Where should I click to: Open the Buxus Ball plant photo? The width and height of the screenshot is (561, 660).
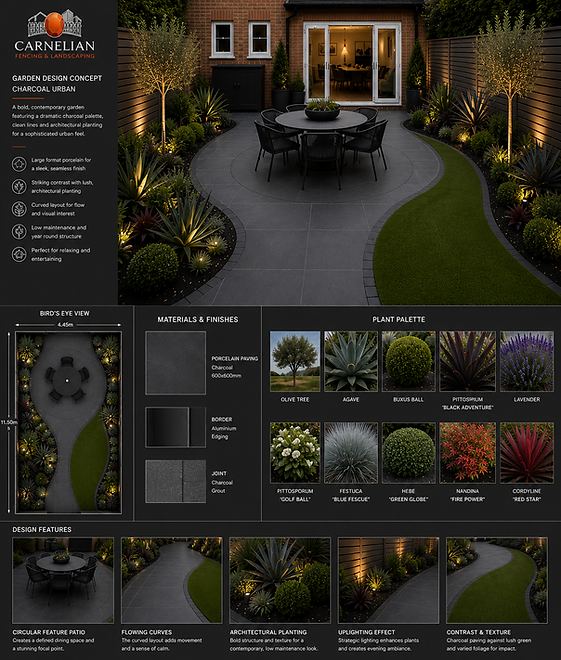click(409, 361)
